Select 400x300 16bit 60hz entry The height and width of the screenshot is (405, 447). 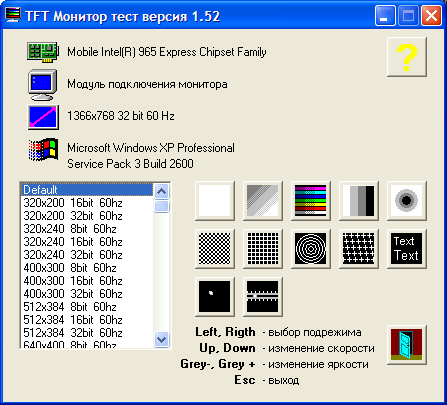click(x=87, y=281)
